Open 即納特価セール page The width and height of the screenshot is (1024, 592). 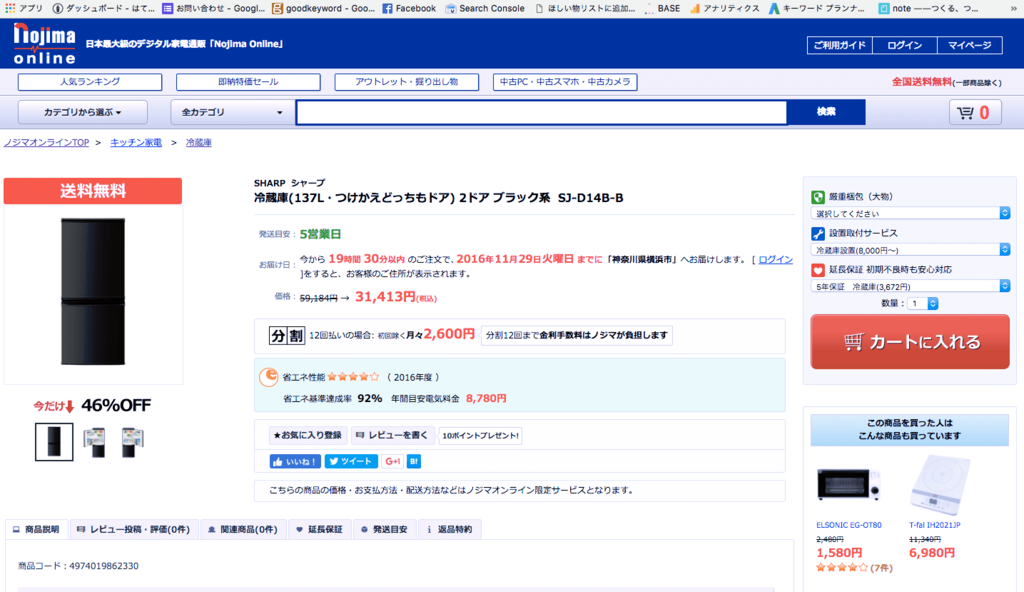248,82
